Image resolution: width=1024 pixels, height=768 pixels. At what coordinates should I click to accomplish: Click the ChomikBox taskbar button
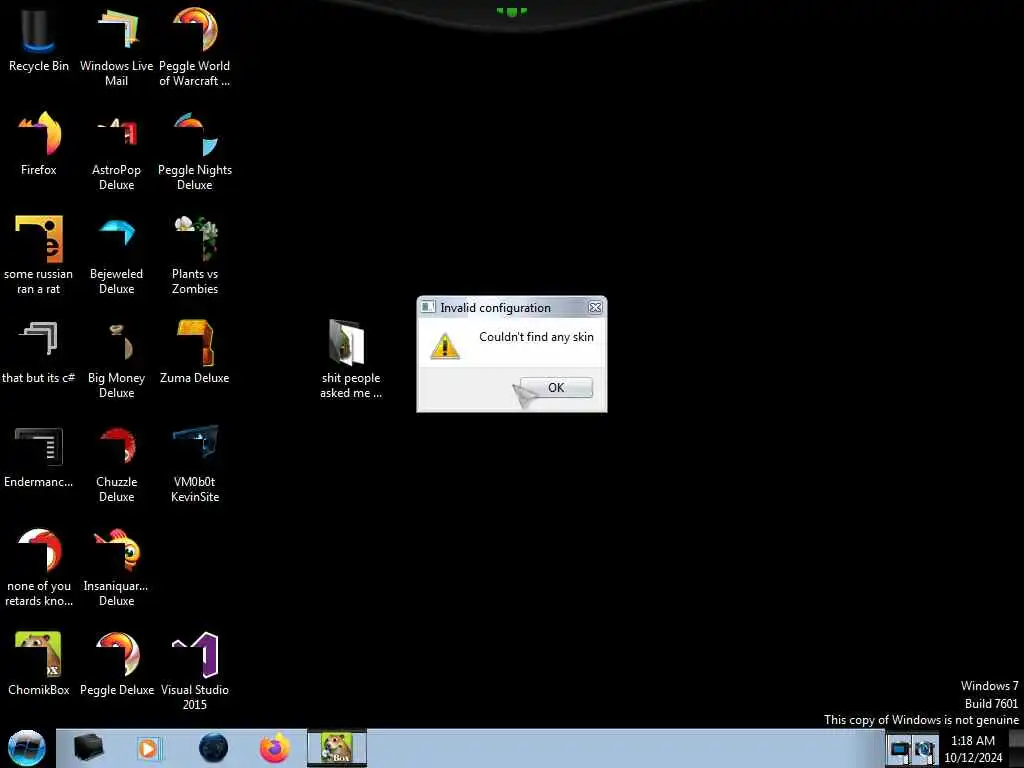(337, 748)
